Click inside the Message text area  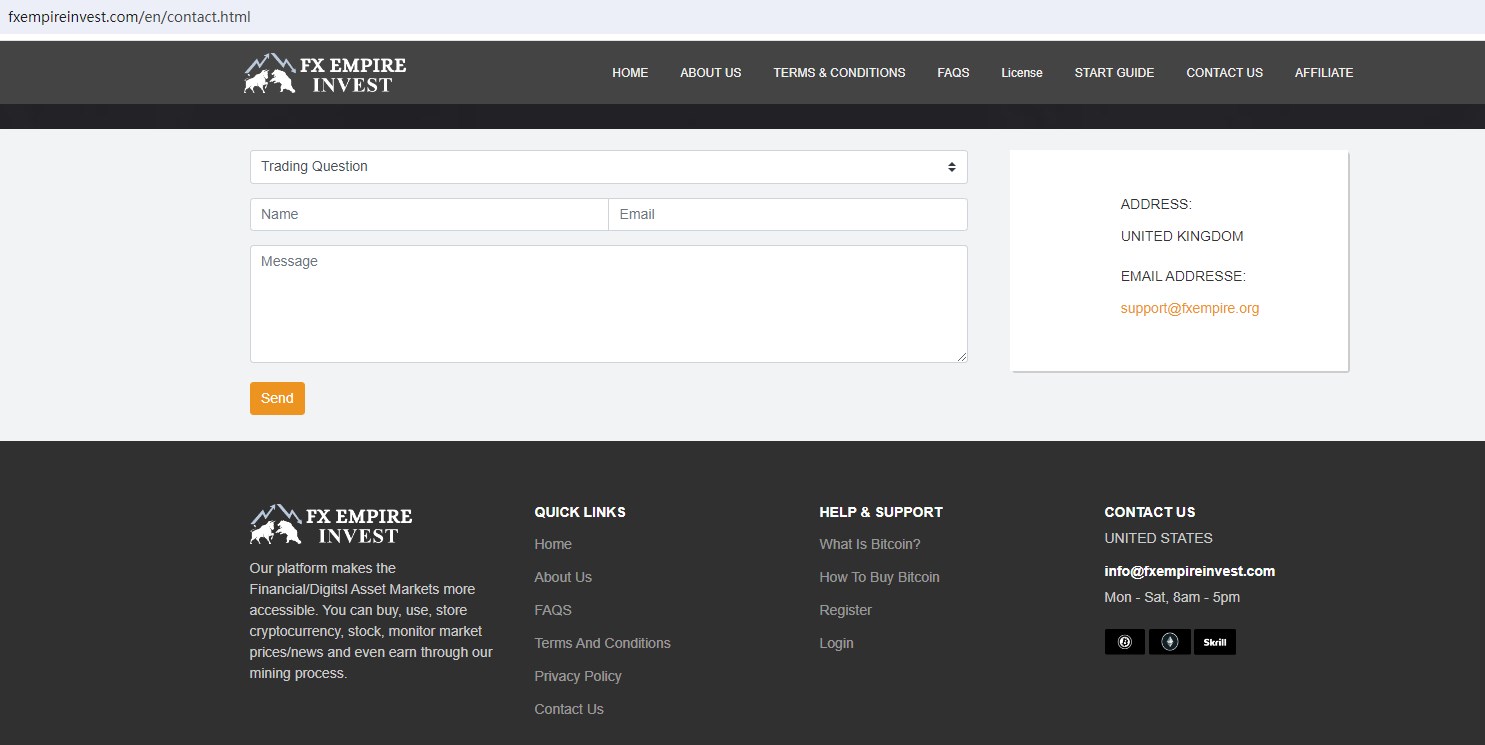[608, 304]
